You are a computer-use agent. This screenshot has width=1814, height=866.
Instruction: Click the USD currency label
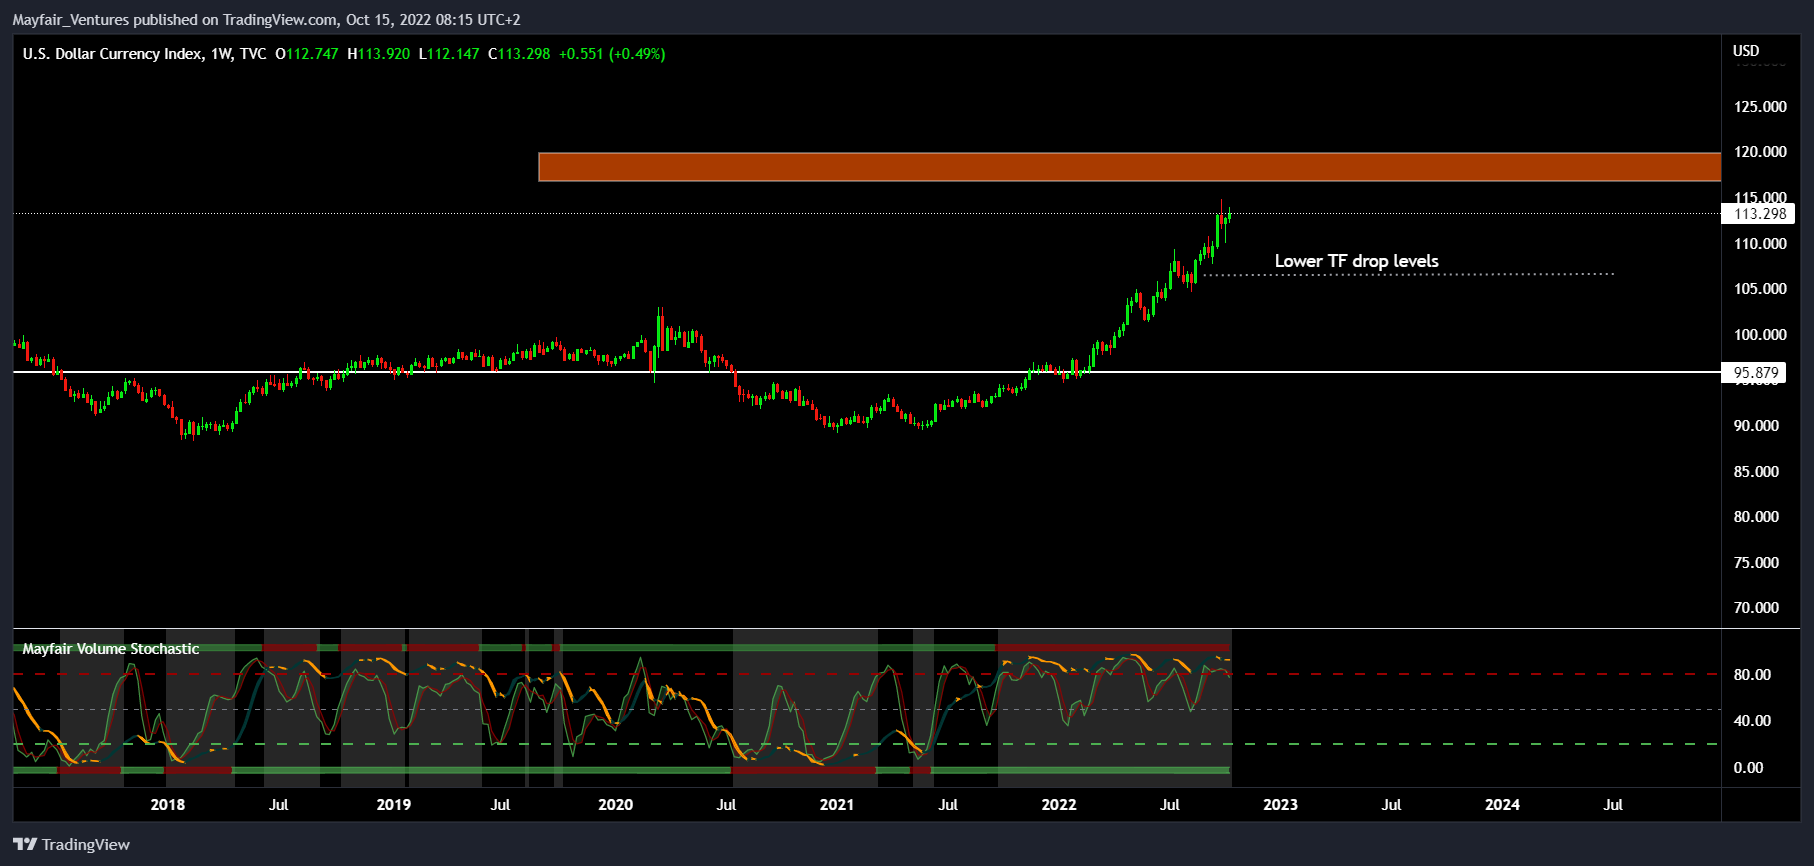tap(1746, 50)
